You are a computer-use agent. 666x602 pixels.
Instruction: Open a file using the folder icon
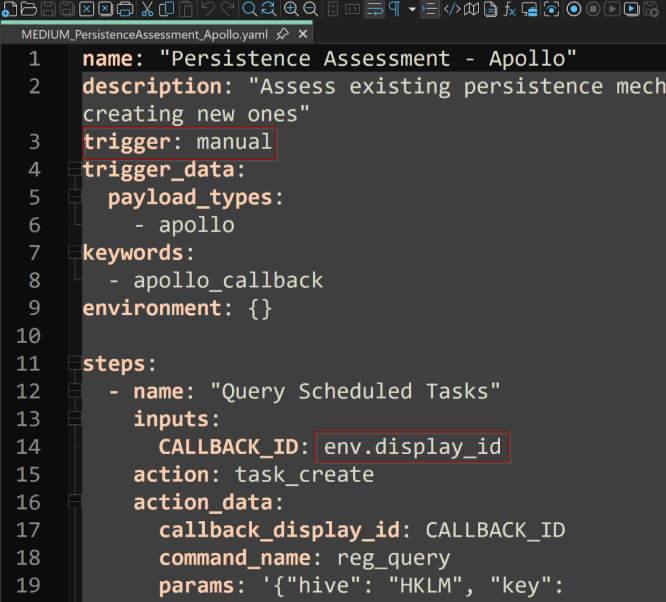click(29, 8)
